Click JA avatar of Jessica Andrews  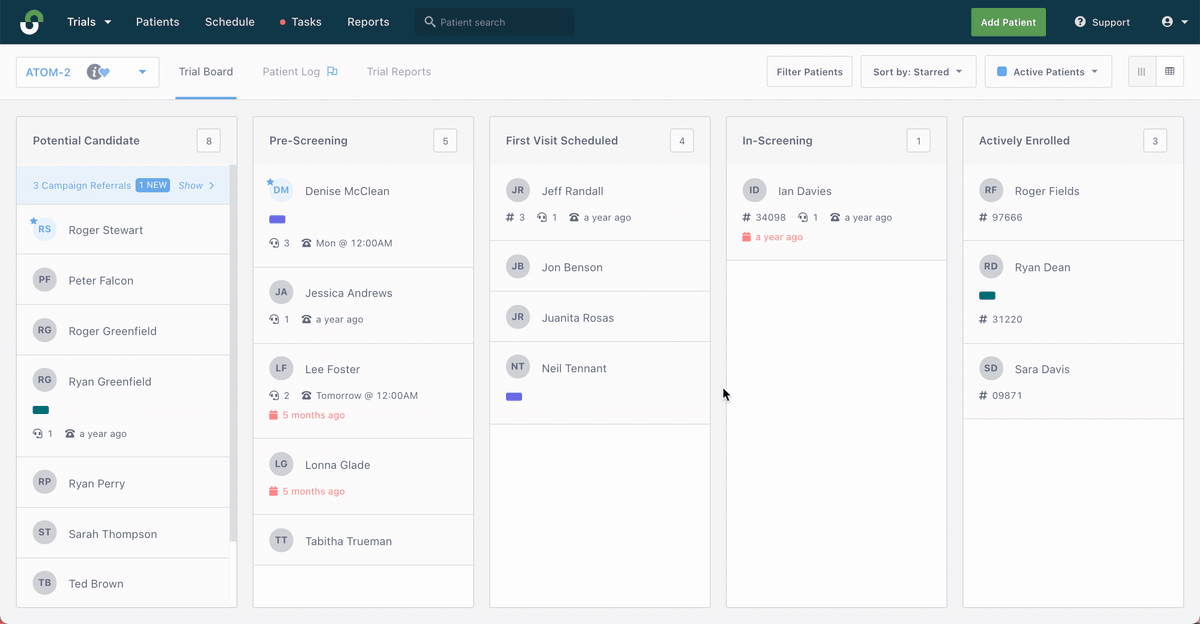pos(281,292)
